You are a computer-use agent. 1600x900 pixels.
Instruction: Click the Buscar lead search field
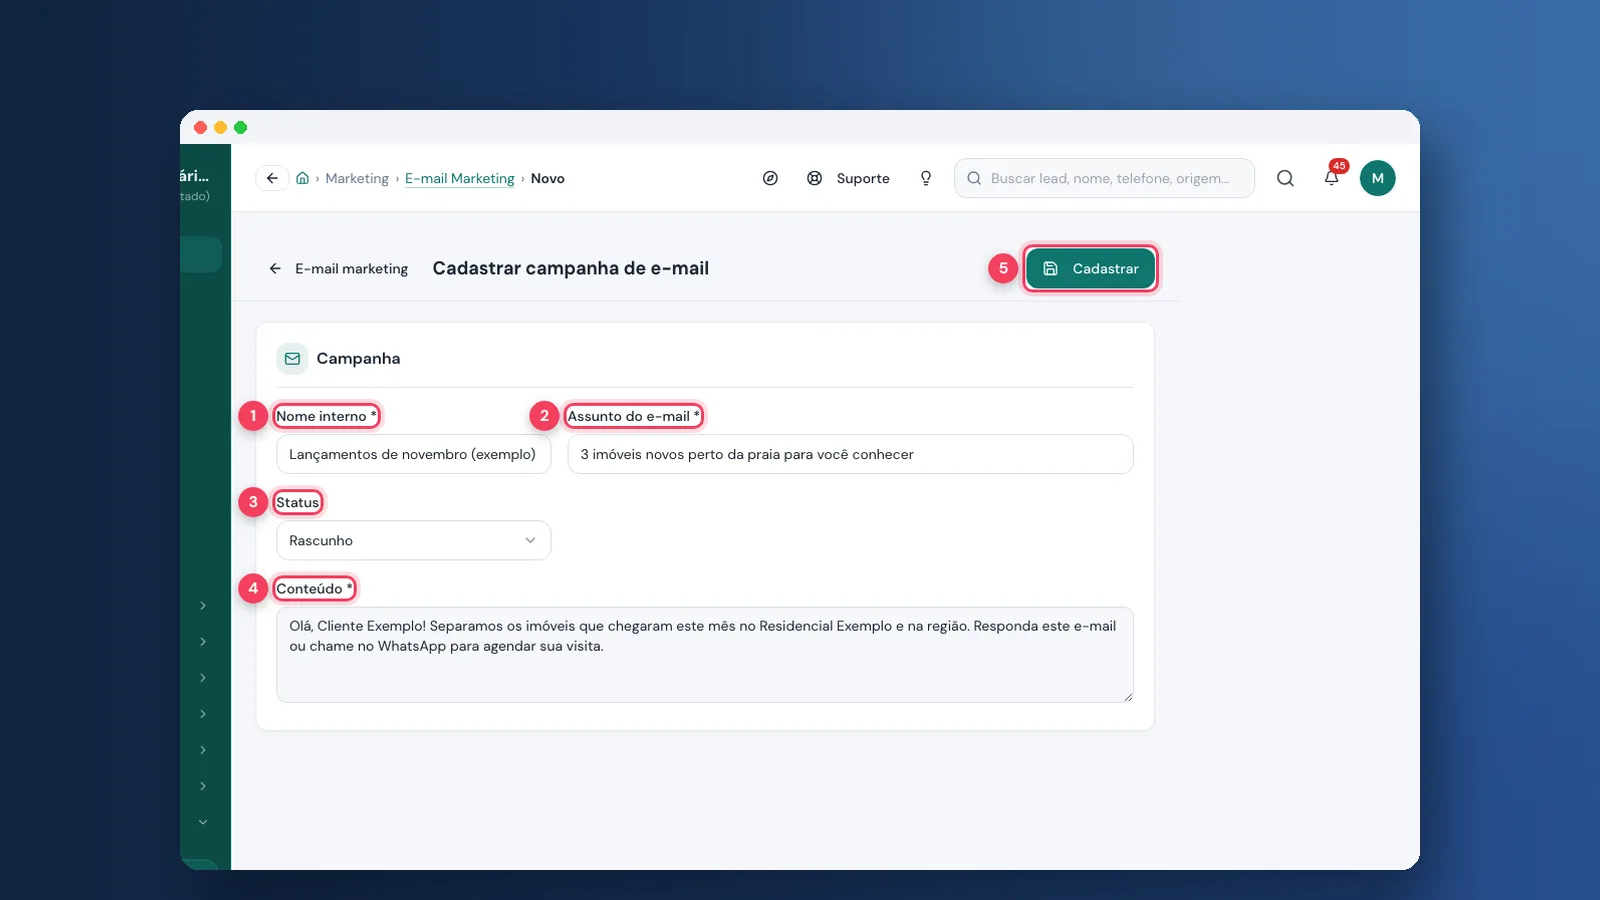point(1104,178)
